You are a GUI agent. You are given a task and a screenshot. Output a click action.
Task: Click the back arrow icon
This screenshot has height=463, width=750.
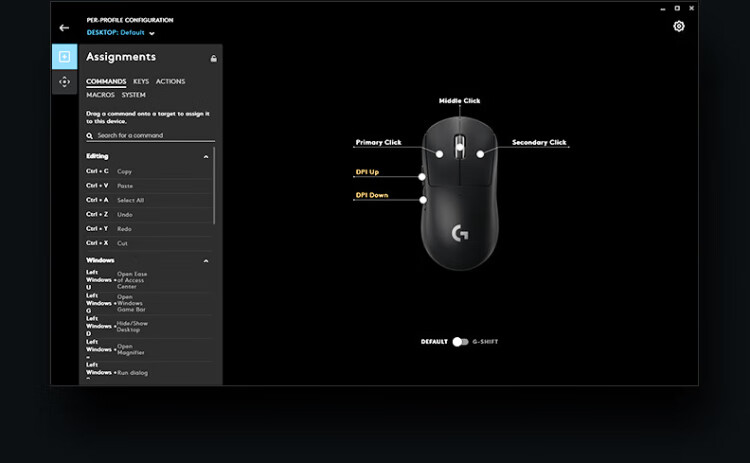point(64,28)
